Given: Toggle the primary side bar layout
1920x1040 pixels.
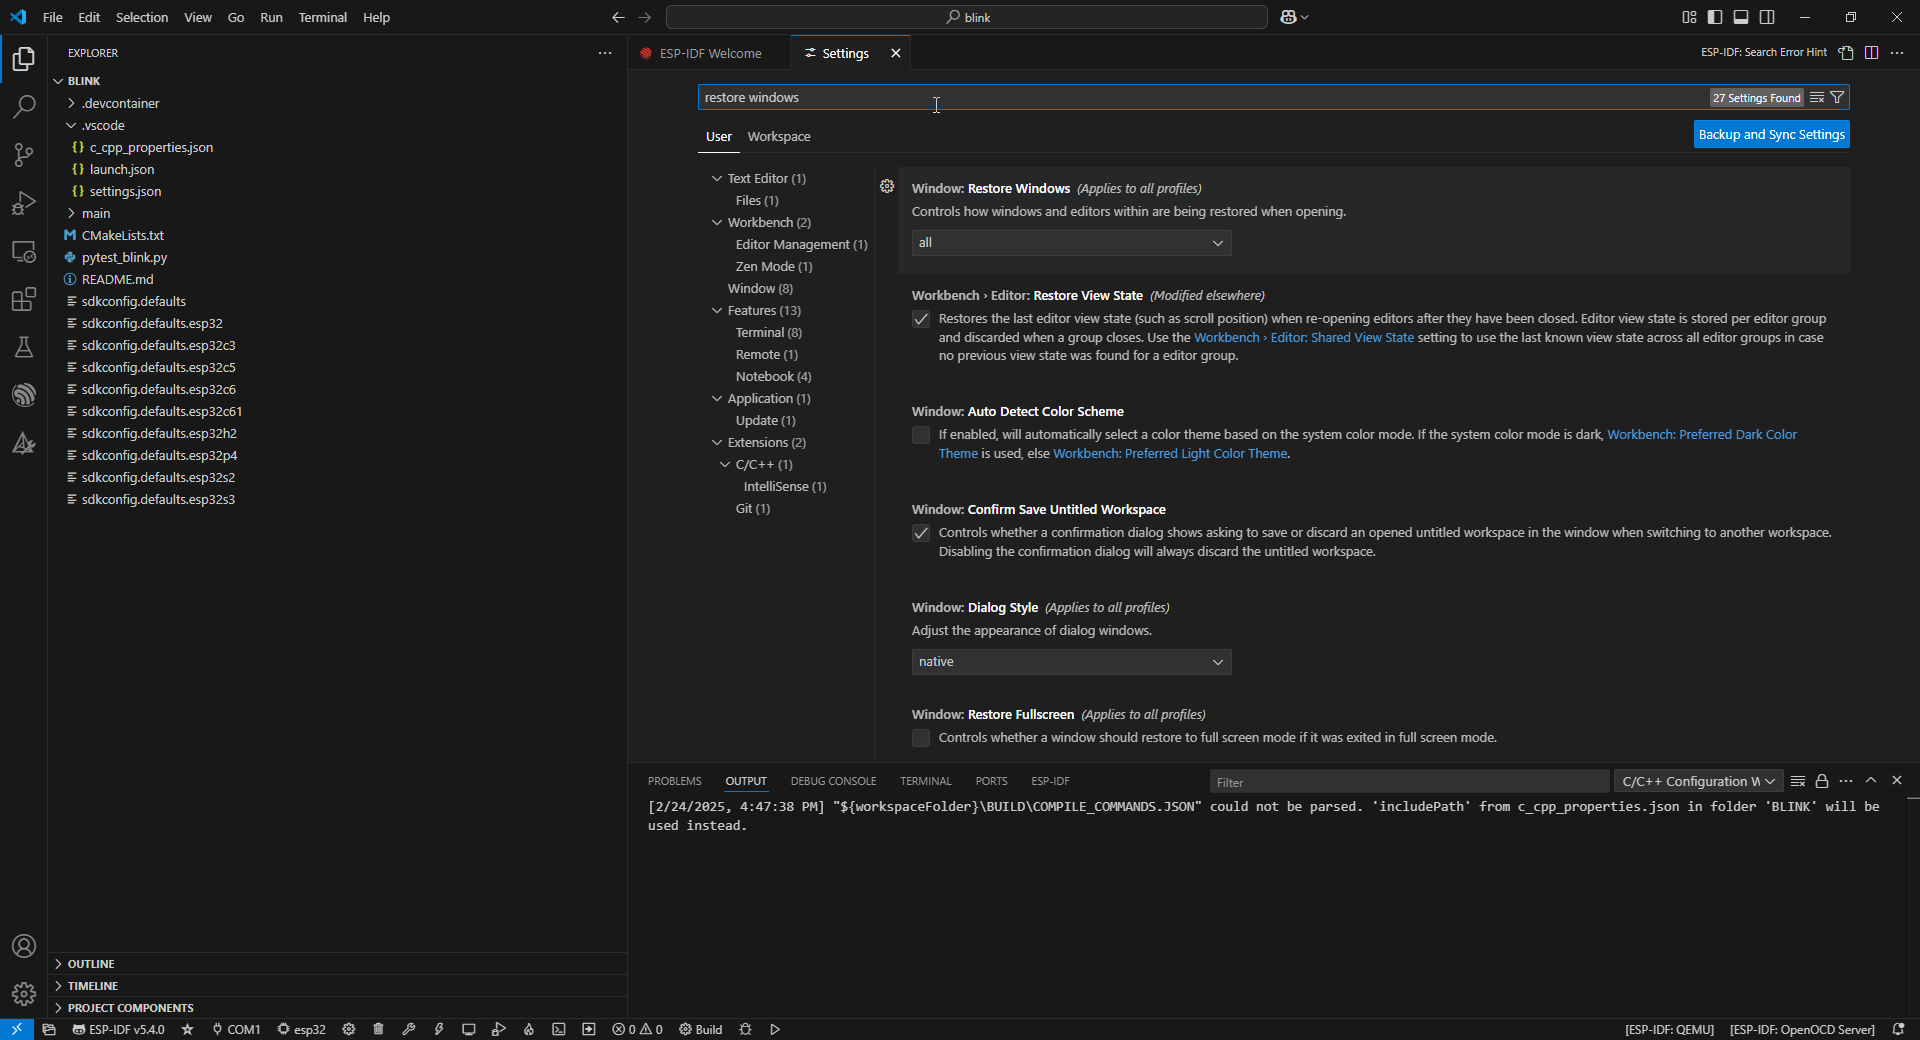Looking at the screenshot, I should 1715,17.
